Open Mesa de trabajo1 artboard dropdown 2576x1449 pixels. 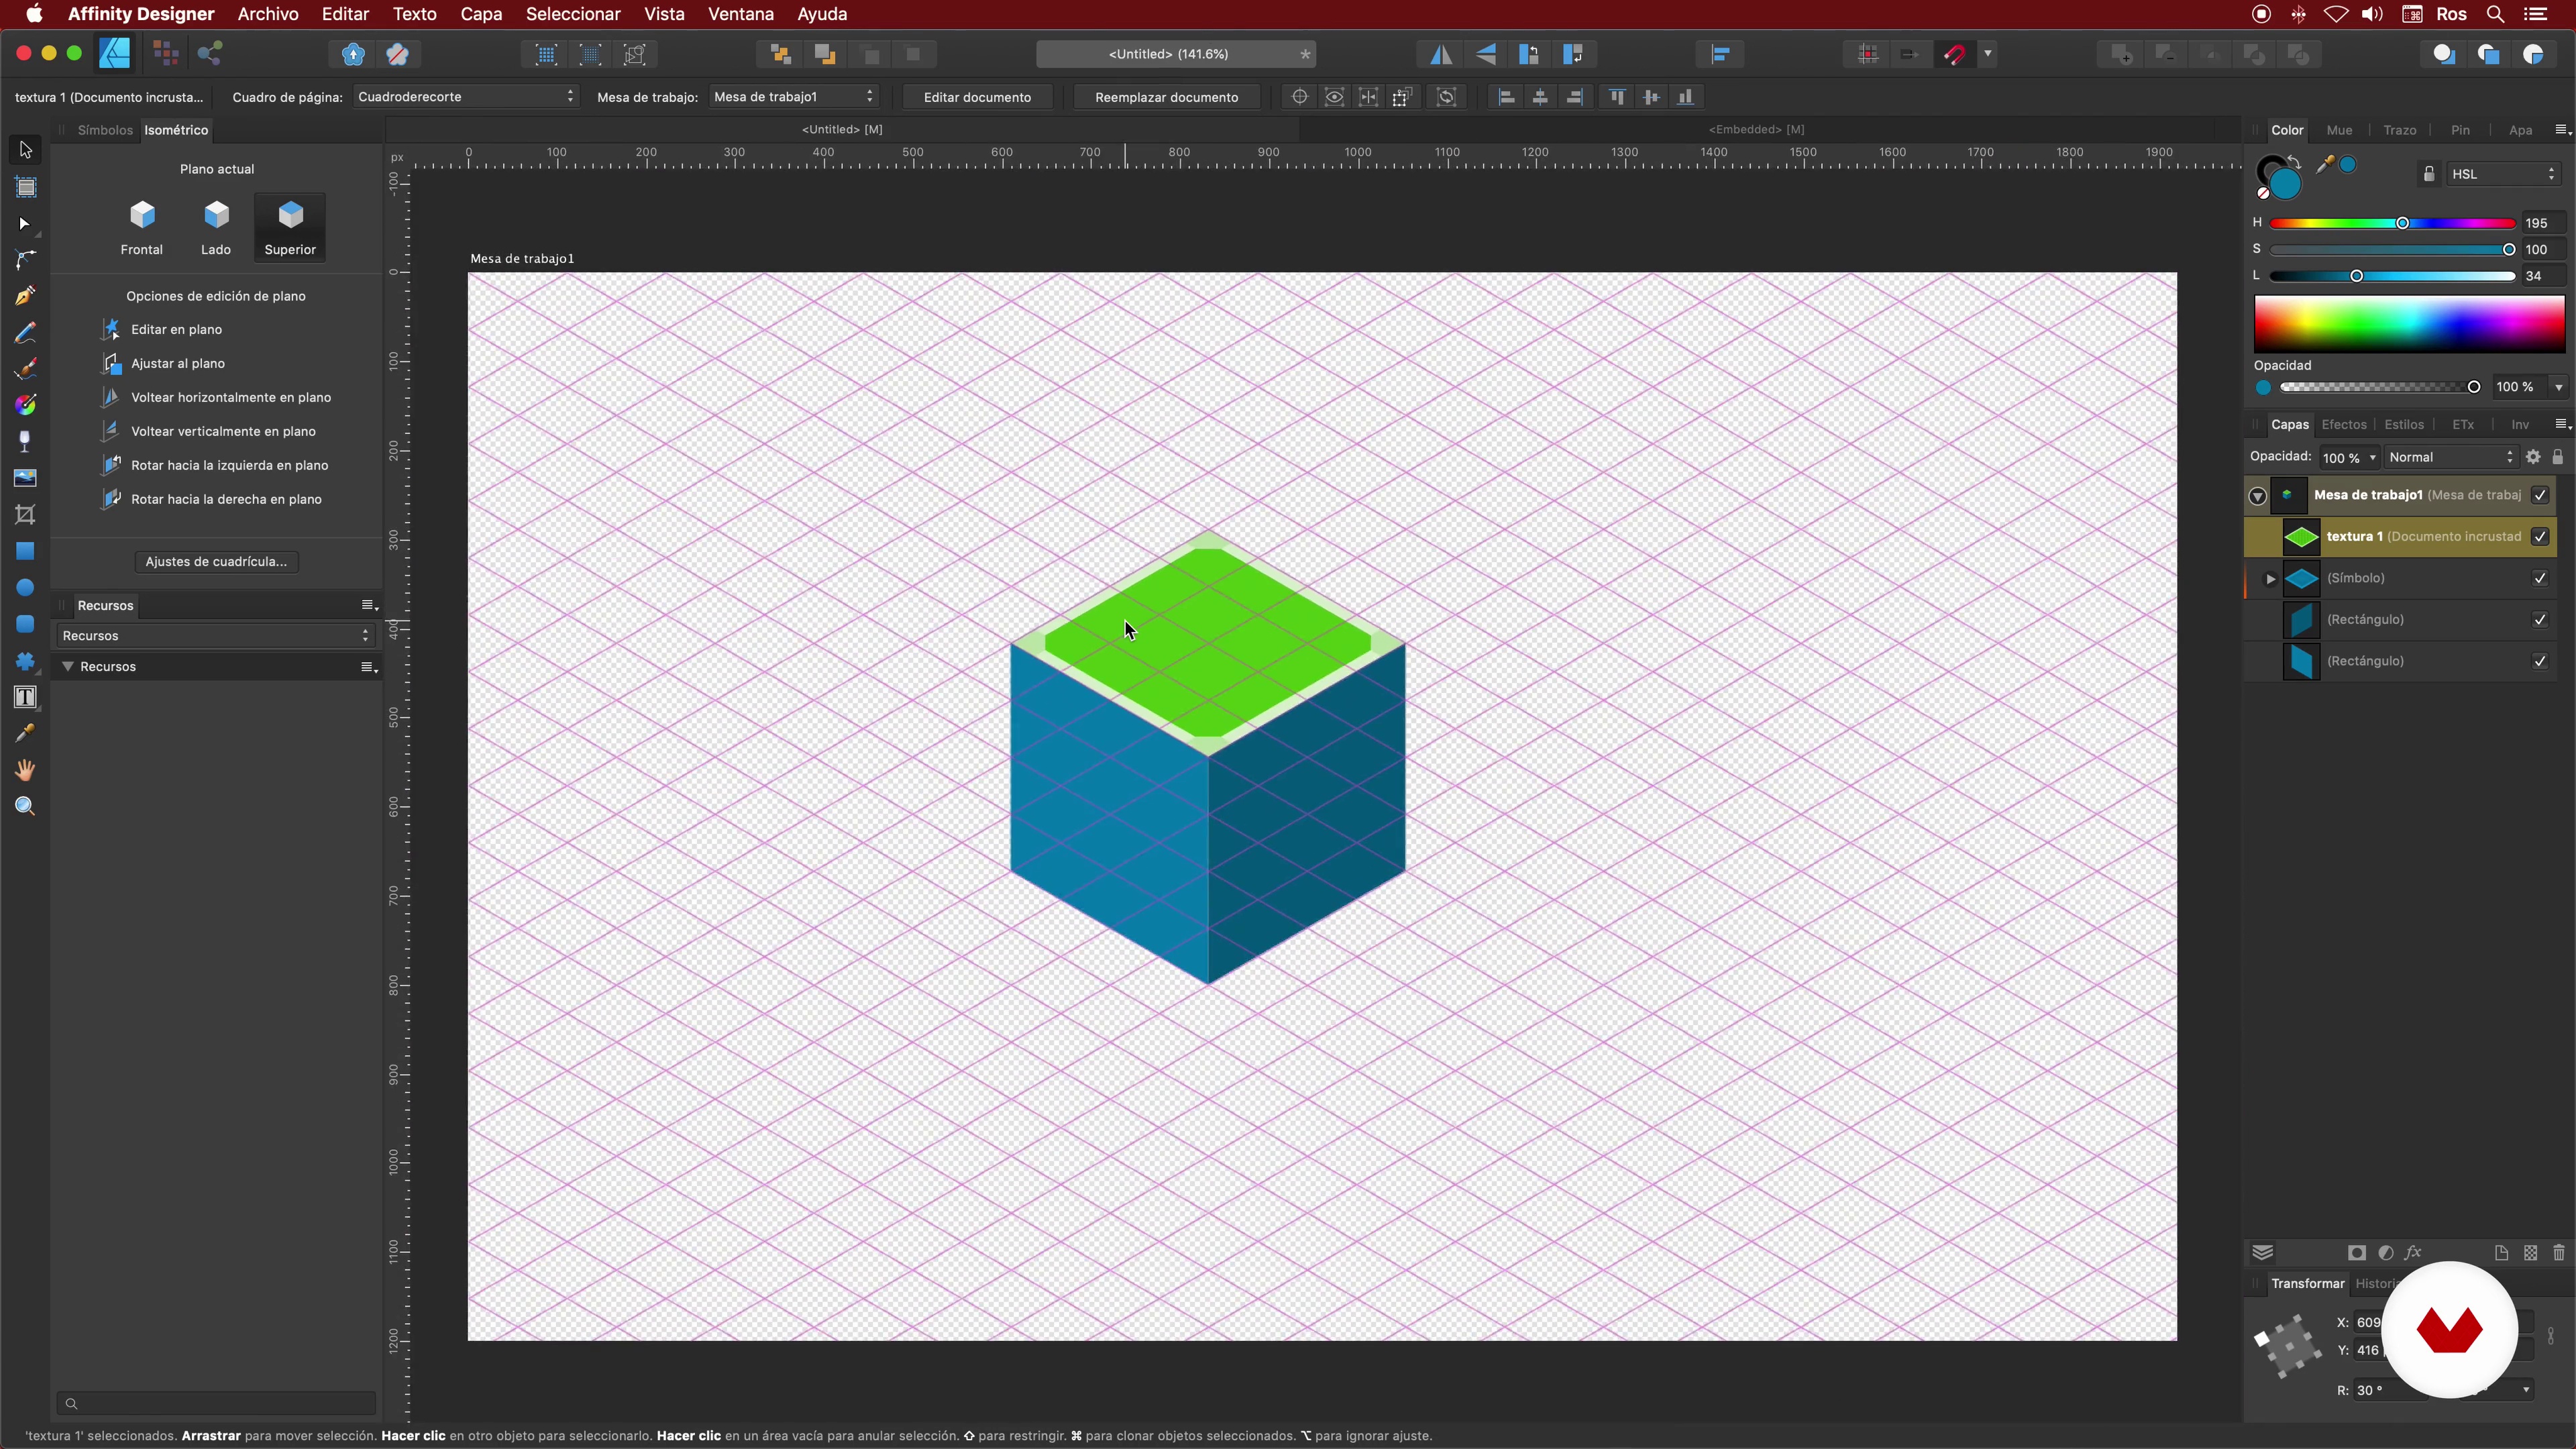[x=794, y=97]
